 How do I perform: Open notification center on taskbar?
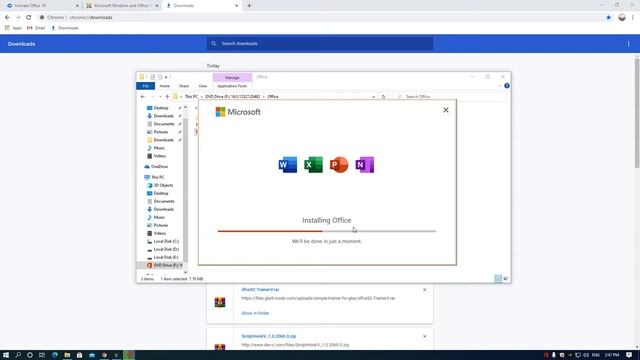pyautogui.click(x=629, y=355)
